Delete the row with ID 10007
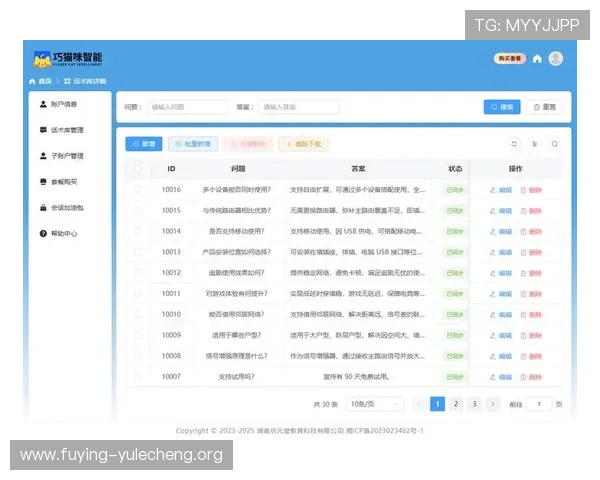This screenshot has height=480, width=600. [531, 377]
